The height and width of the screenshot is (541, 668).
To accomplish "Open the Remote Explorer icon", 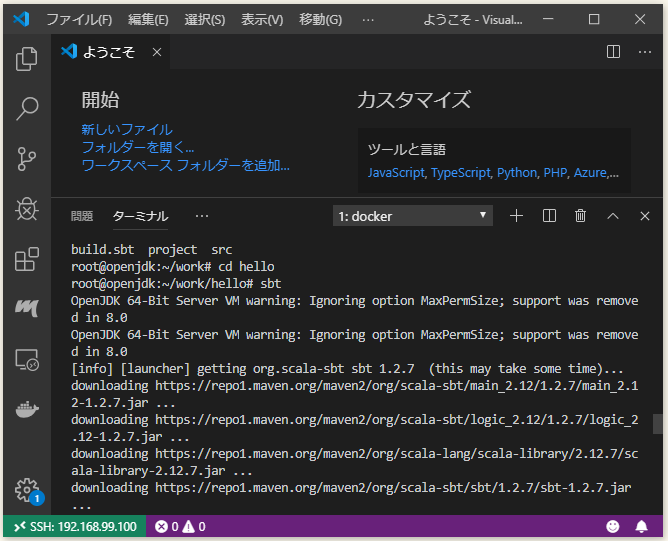I will pyautogui.click(x=27, y=360).
